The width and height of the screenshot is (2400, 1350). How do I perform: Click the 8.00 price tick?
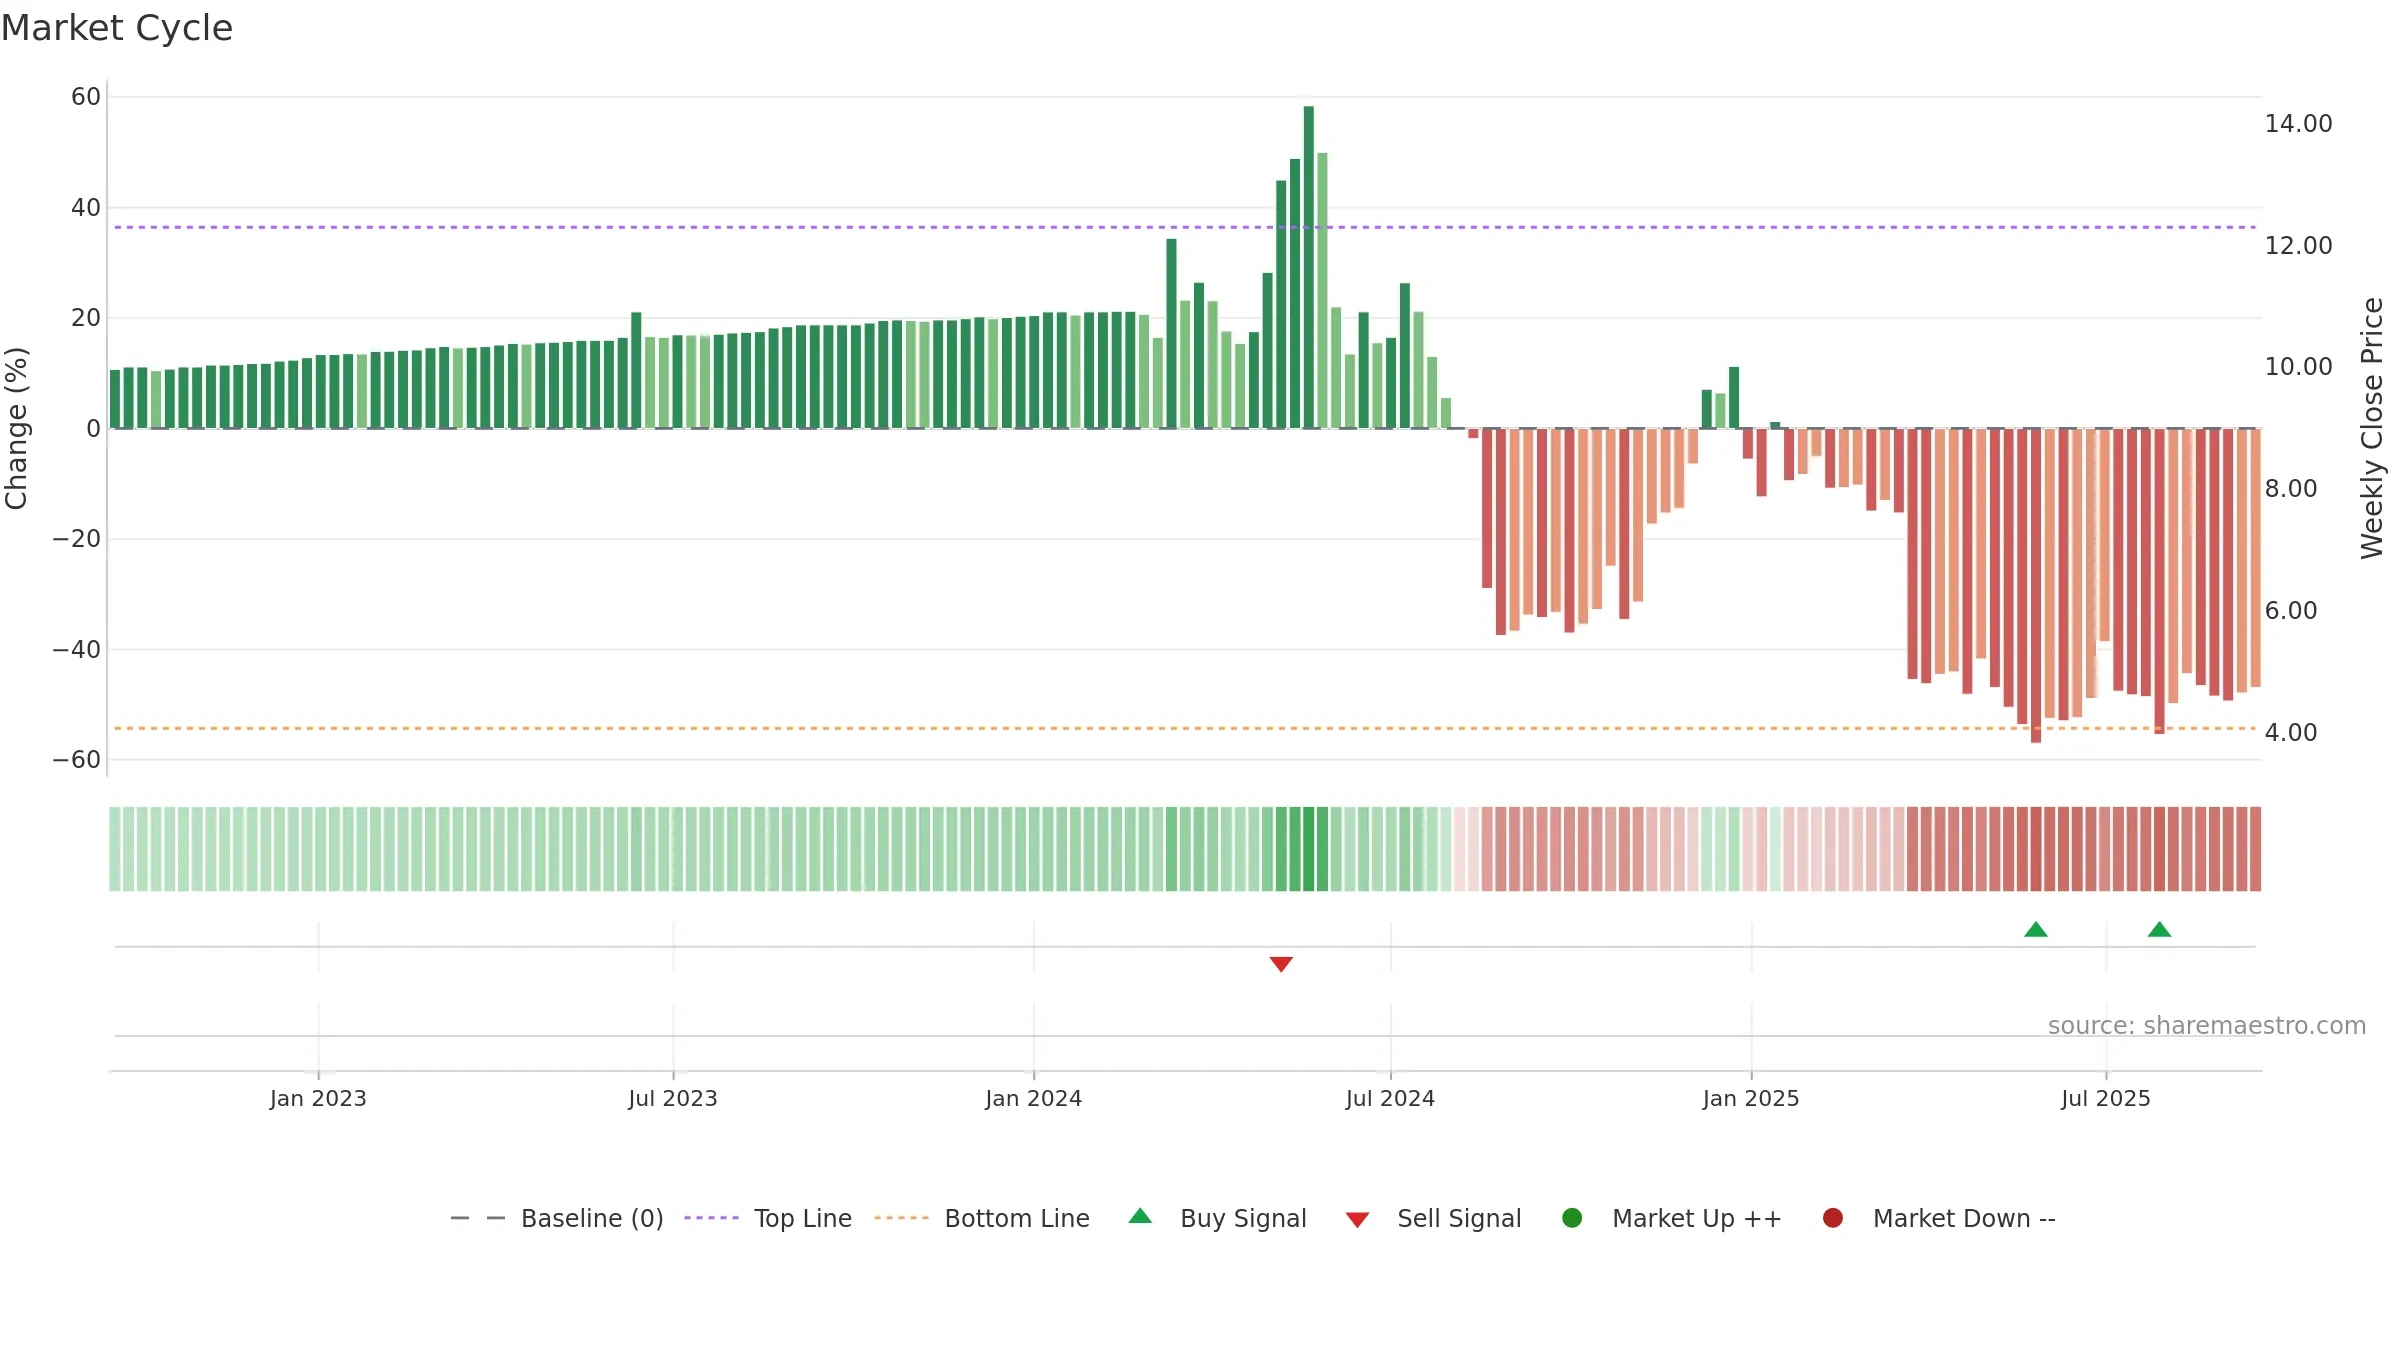tap(2291, 489)
